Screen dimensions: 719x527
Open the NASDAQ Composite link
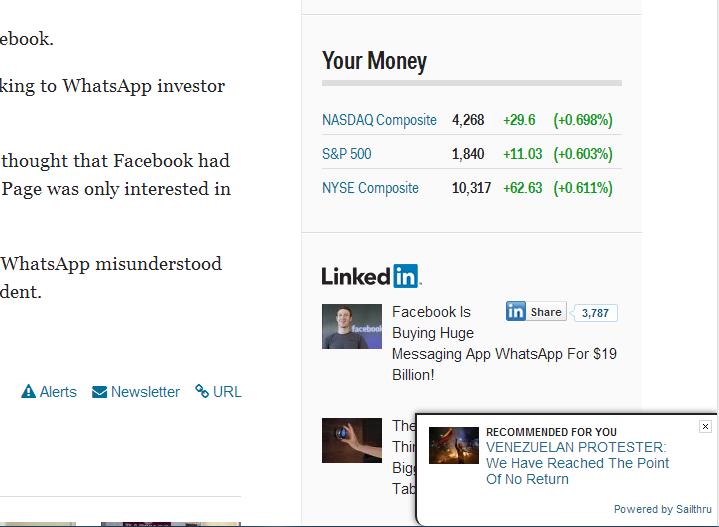point(379,120)
